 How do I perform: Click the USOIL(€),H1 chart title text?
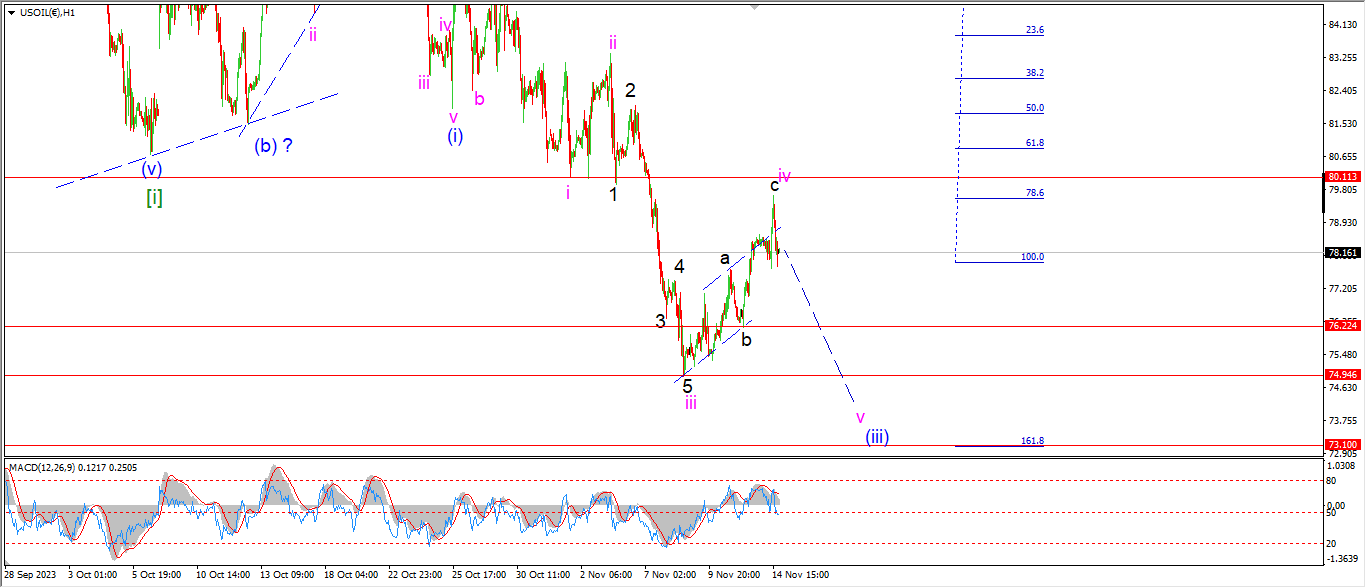(x=47, y=12)
